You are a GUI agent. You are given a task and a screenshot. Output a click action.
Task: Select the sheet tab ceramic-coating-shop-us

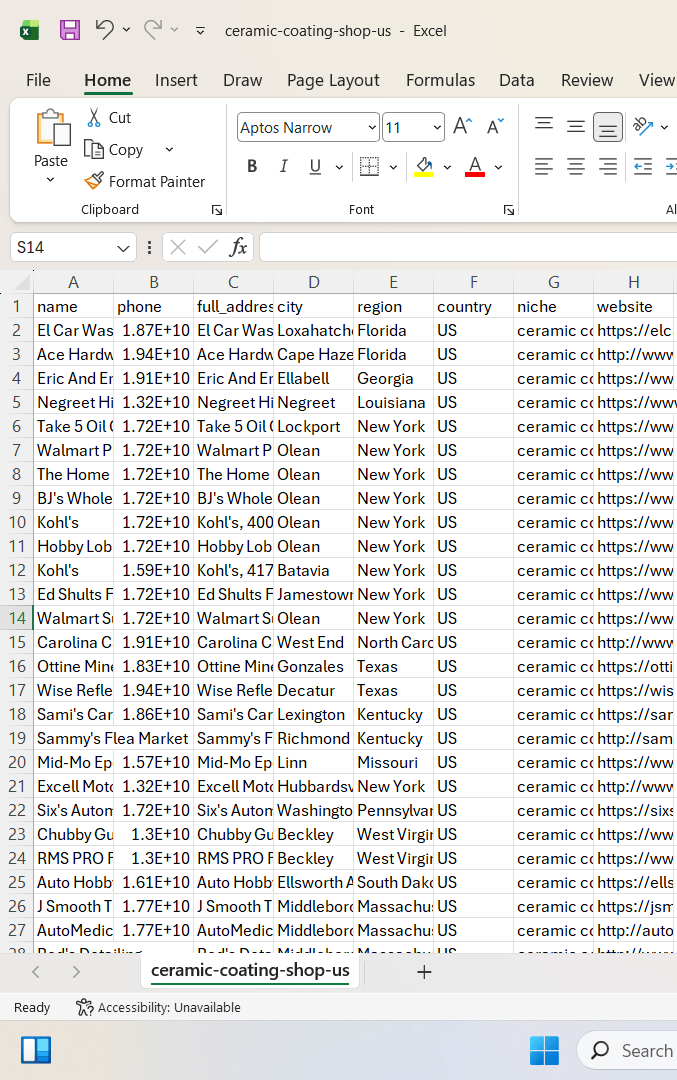[250, 970]
